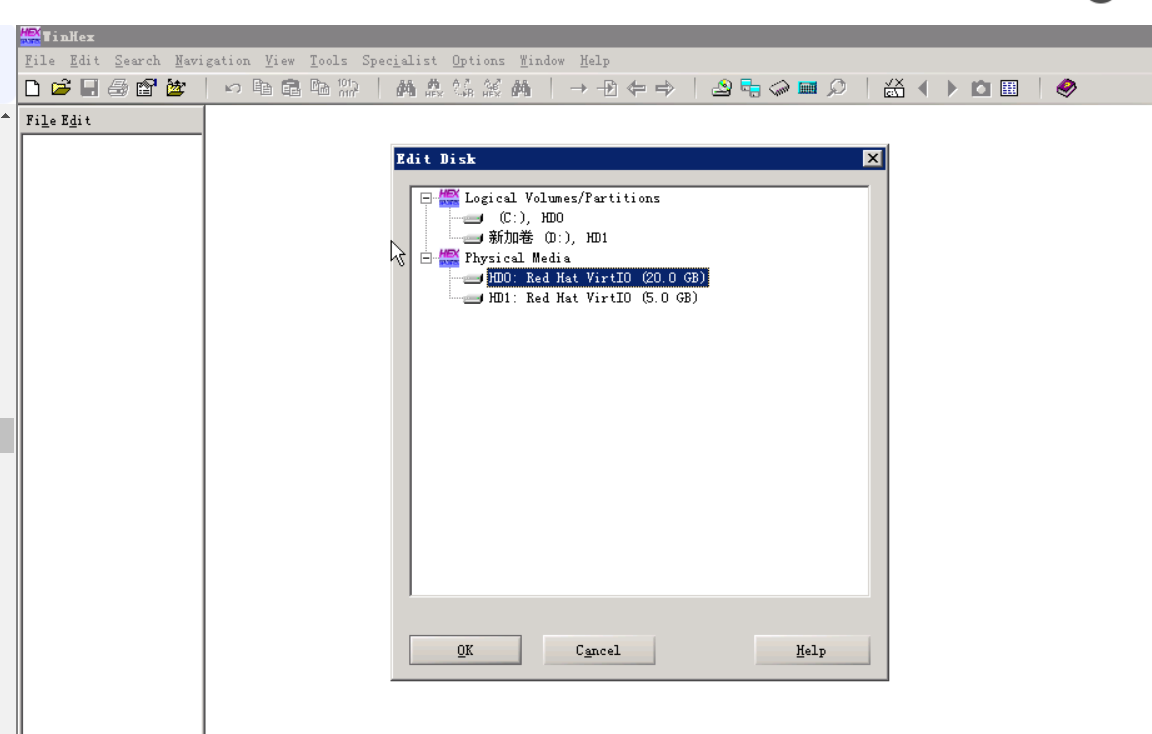Click the Analyze magnifier toolbar icon
Viewport: 1152px width, 734px height.
click(x=837, y=88)
